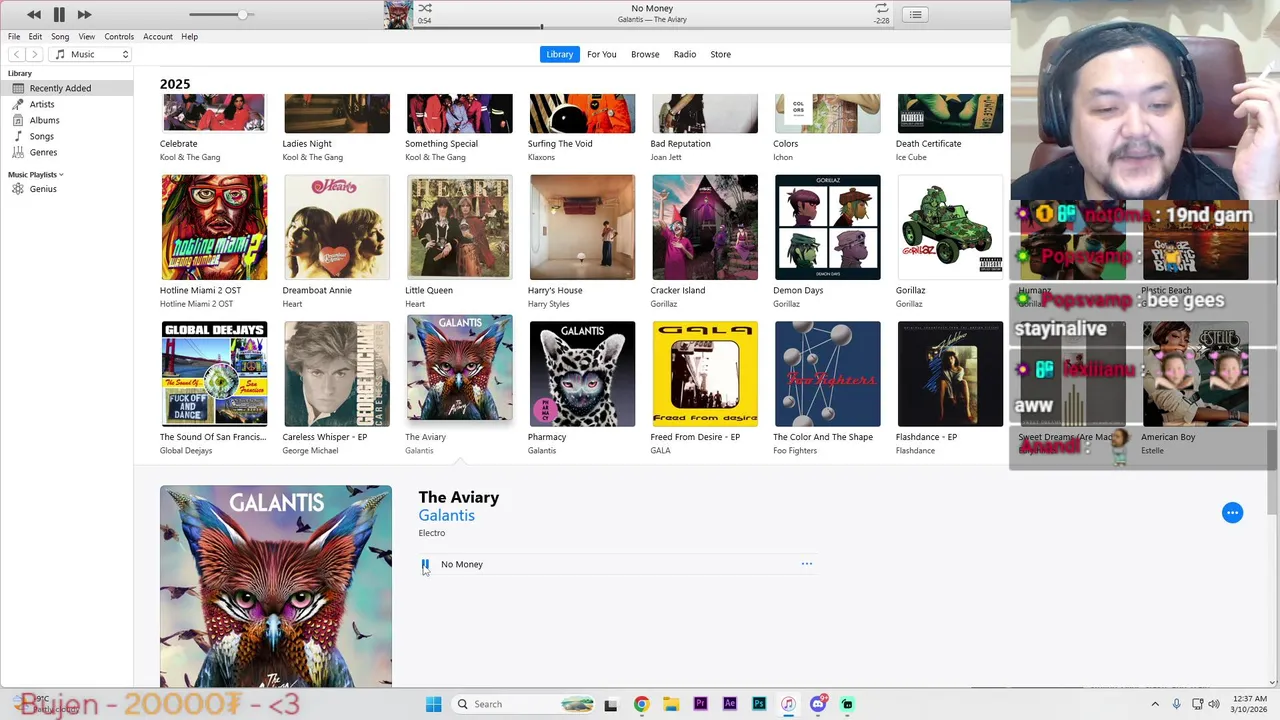The width and height of the screenshot is (1280, 720).
Task: Open the Music media picker dropdown
Action: (x=91, y=54)
